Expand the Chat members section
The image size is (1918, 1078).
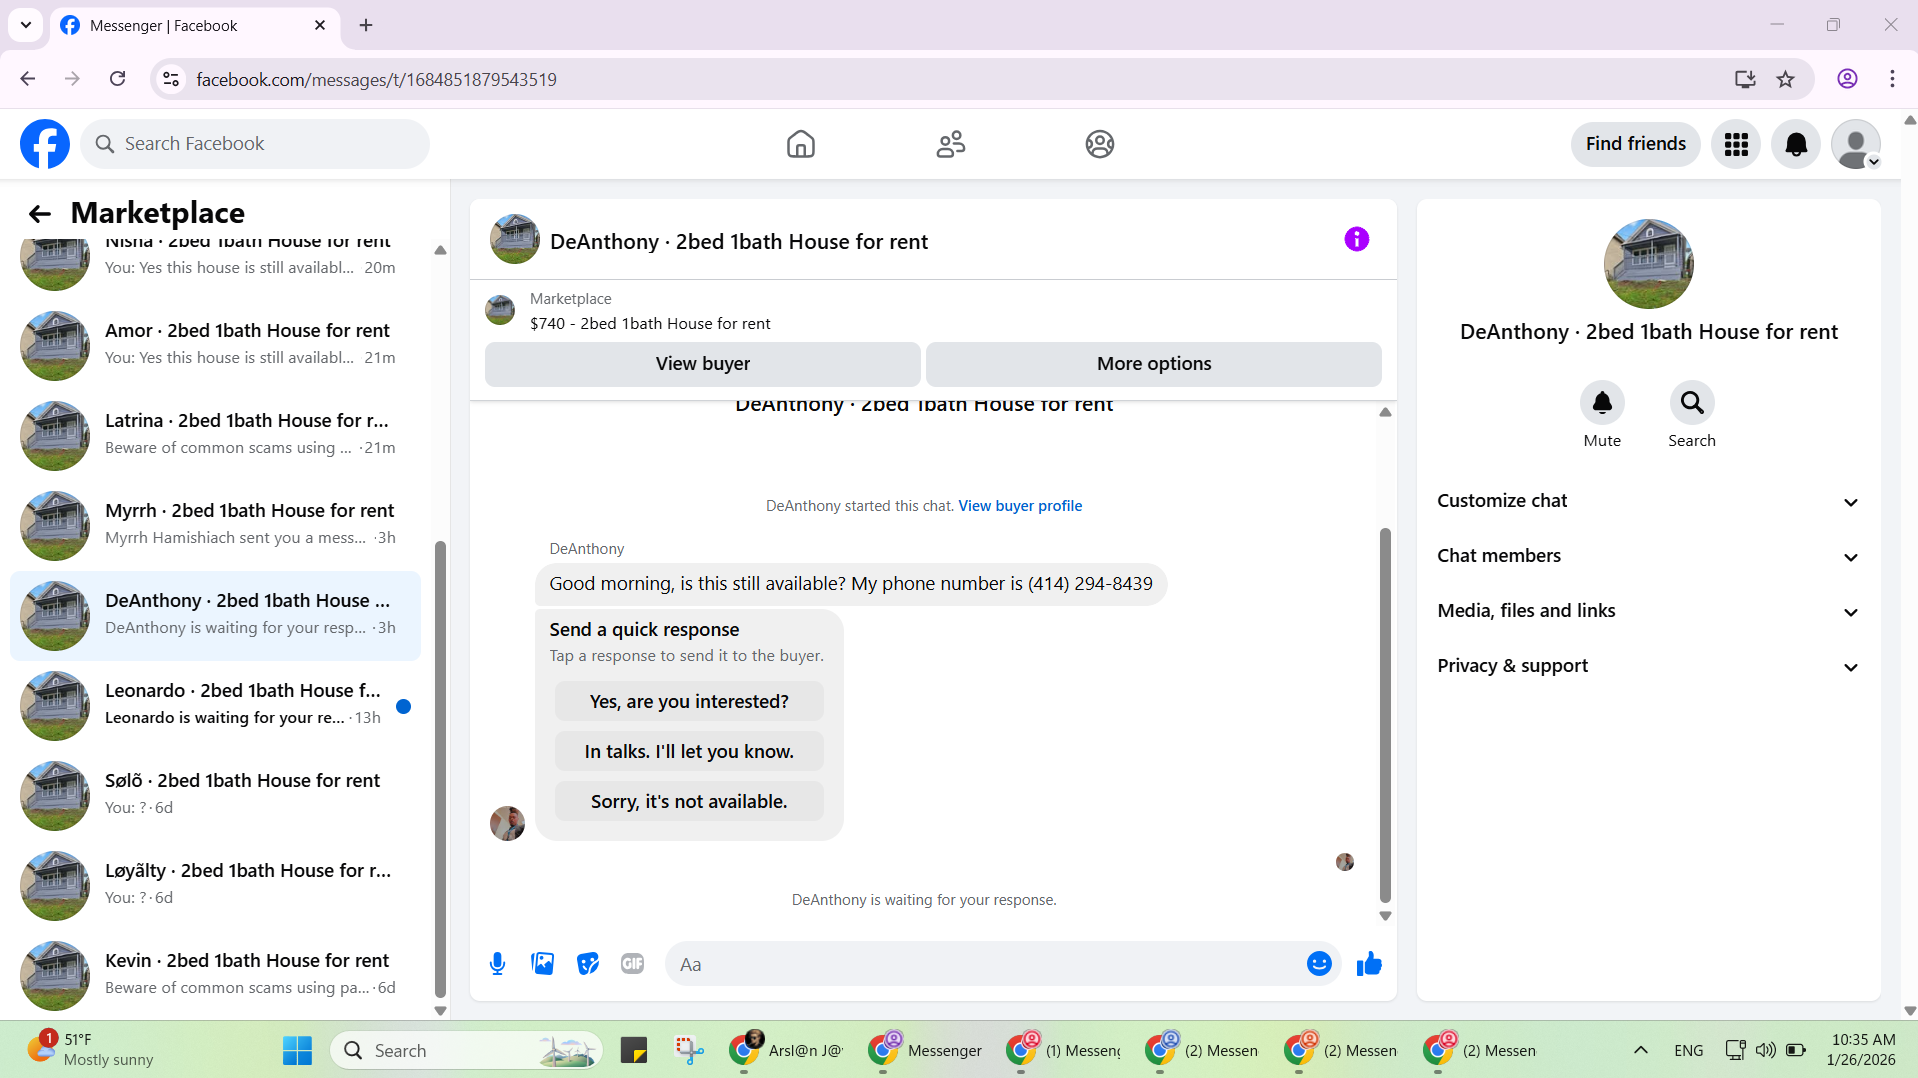point(1648,556)
